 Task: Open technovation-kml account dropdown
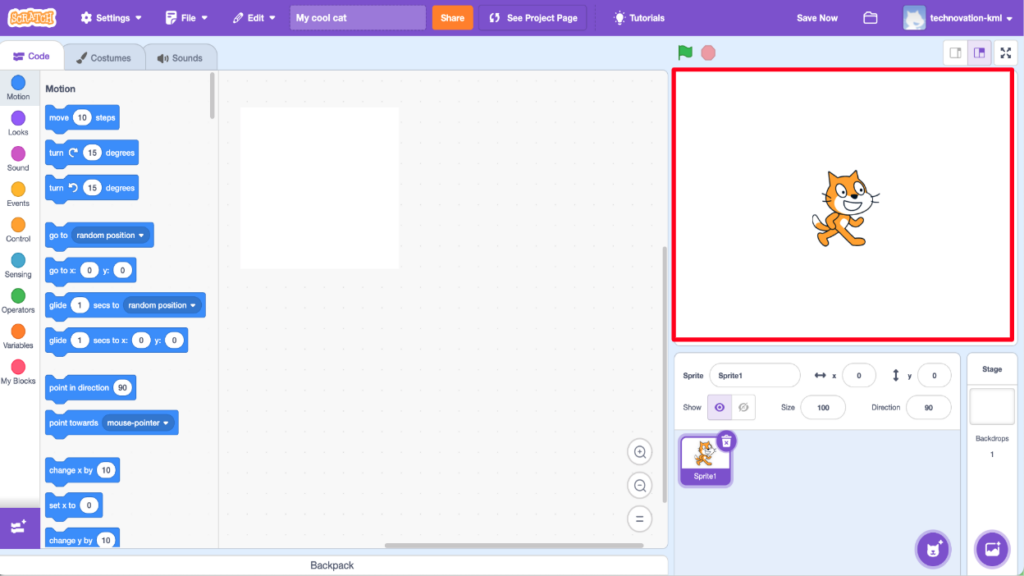(958, 18)
